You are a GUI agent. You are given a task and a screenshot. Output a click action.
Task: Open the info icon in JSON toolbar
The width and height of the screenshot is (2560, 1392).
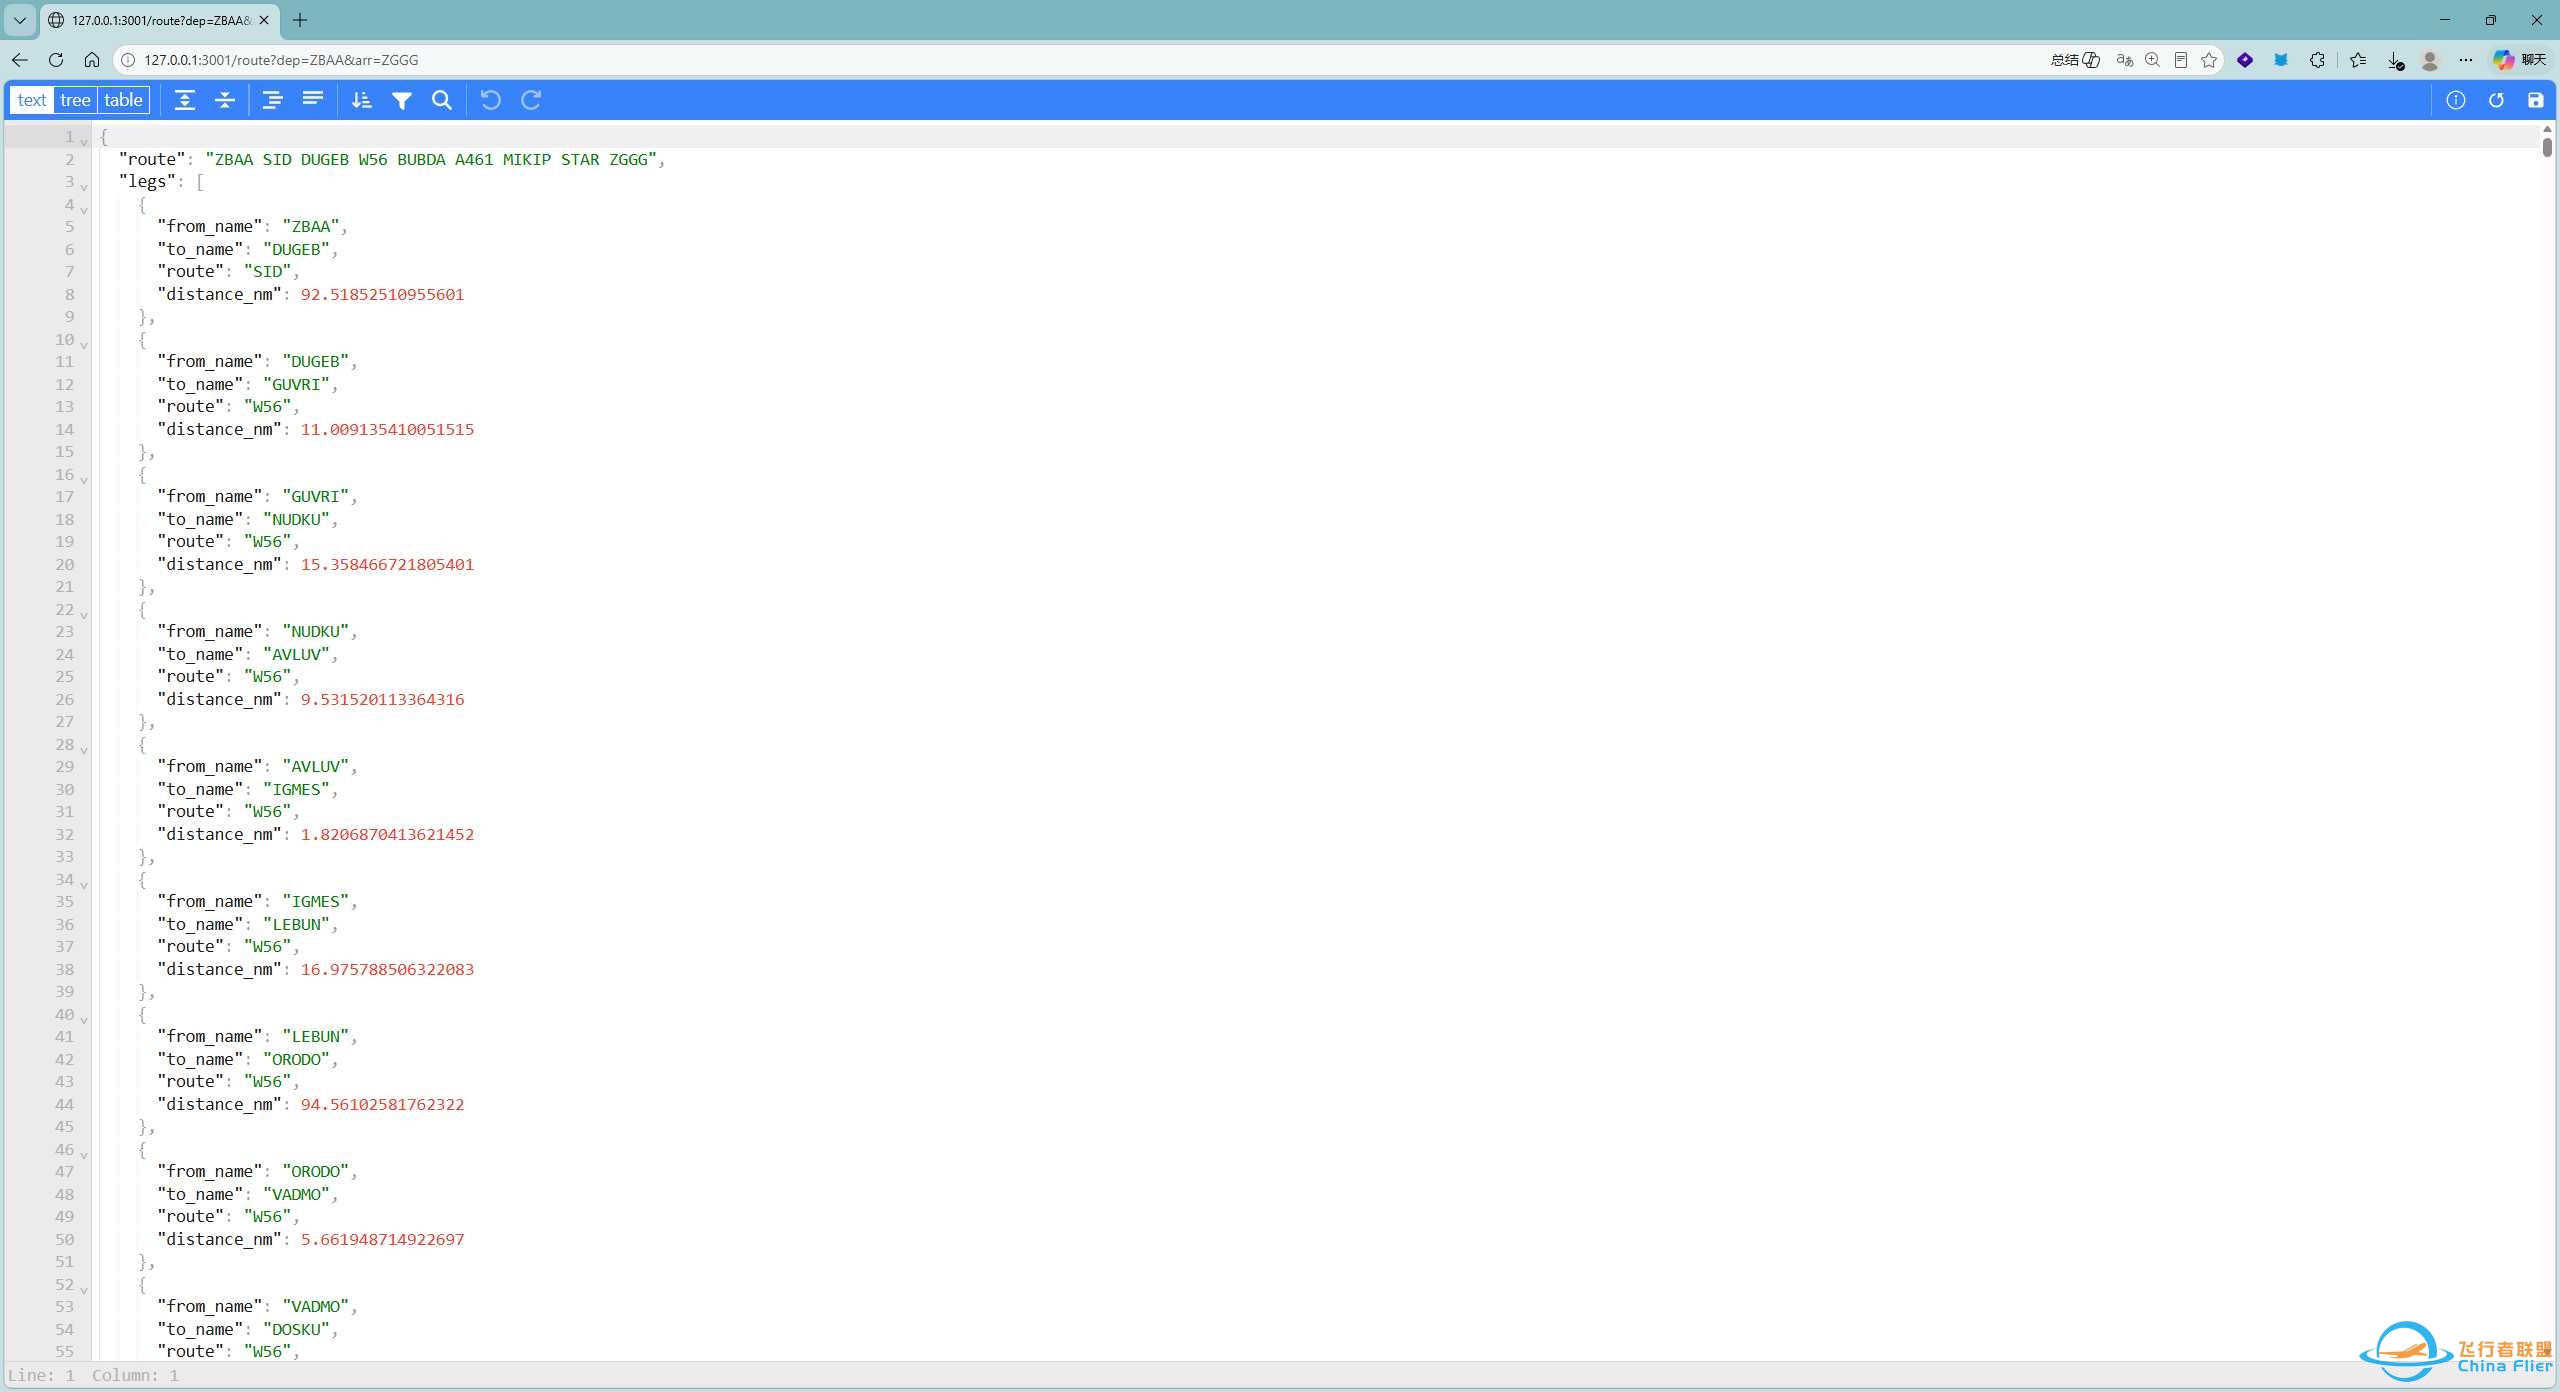[x=2456, y=100]
